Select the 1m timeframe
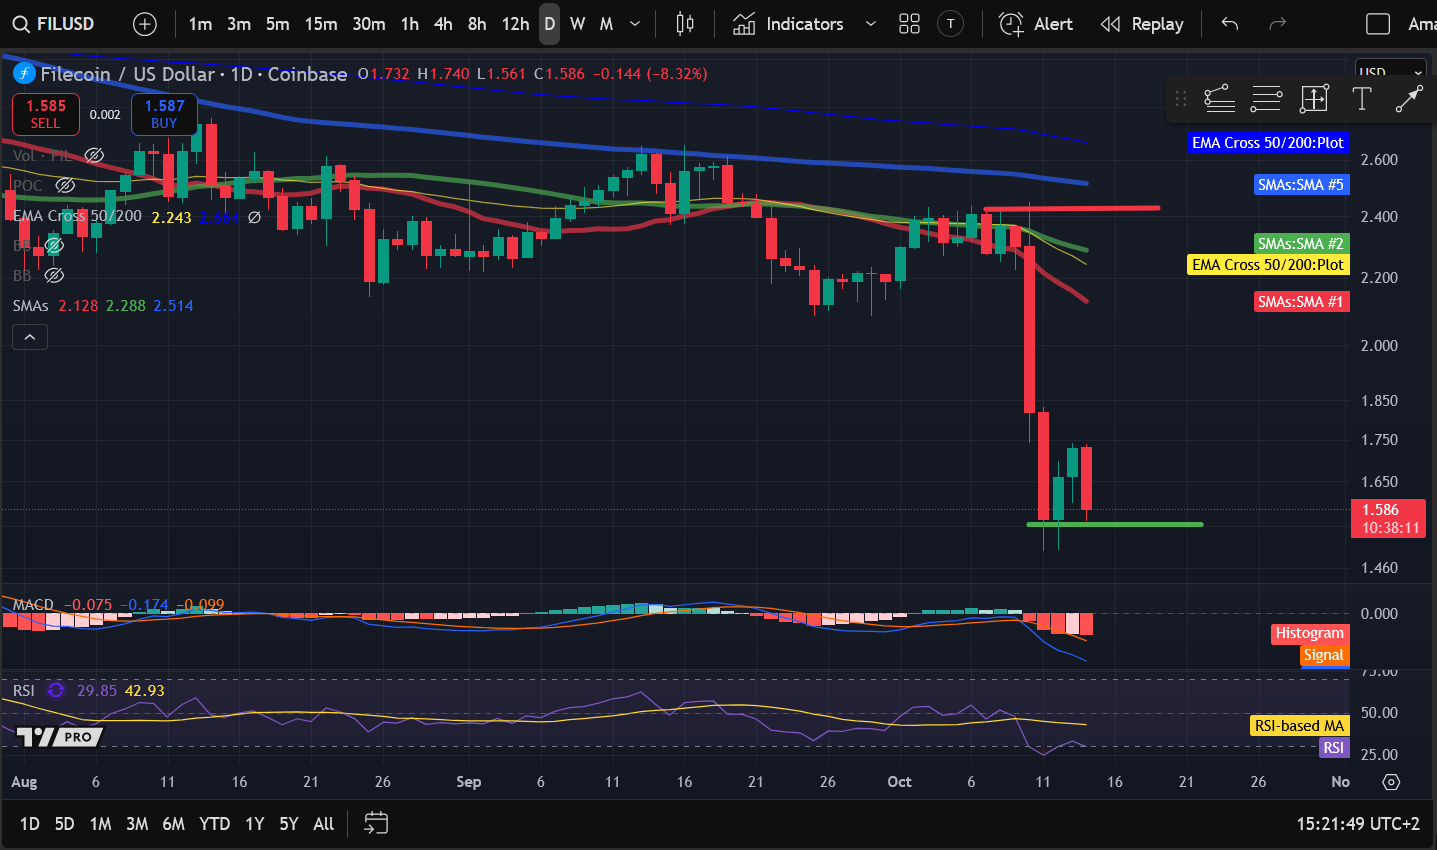1437x850 pixels. click(200, 24)
